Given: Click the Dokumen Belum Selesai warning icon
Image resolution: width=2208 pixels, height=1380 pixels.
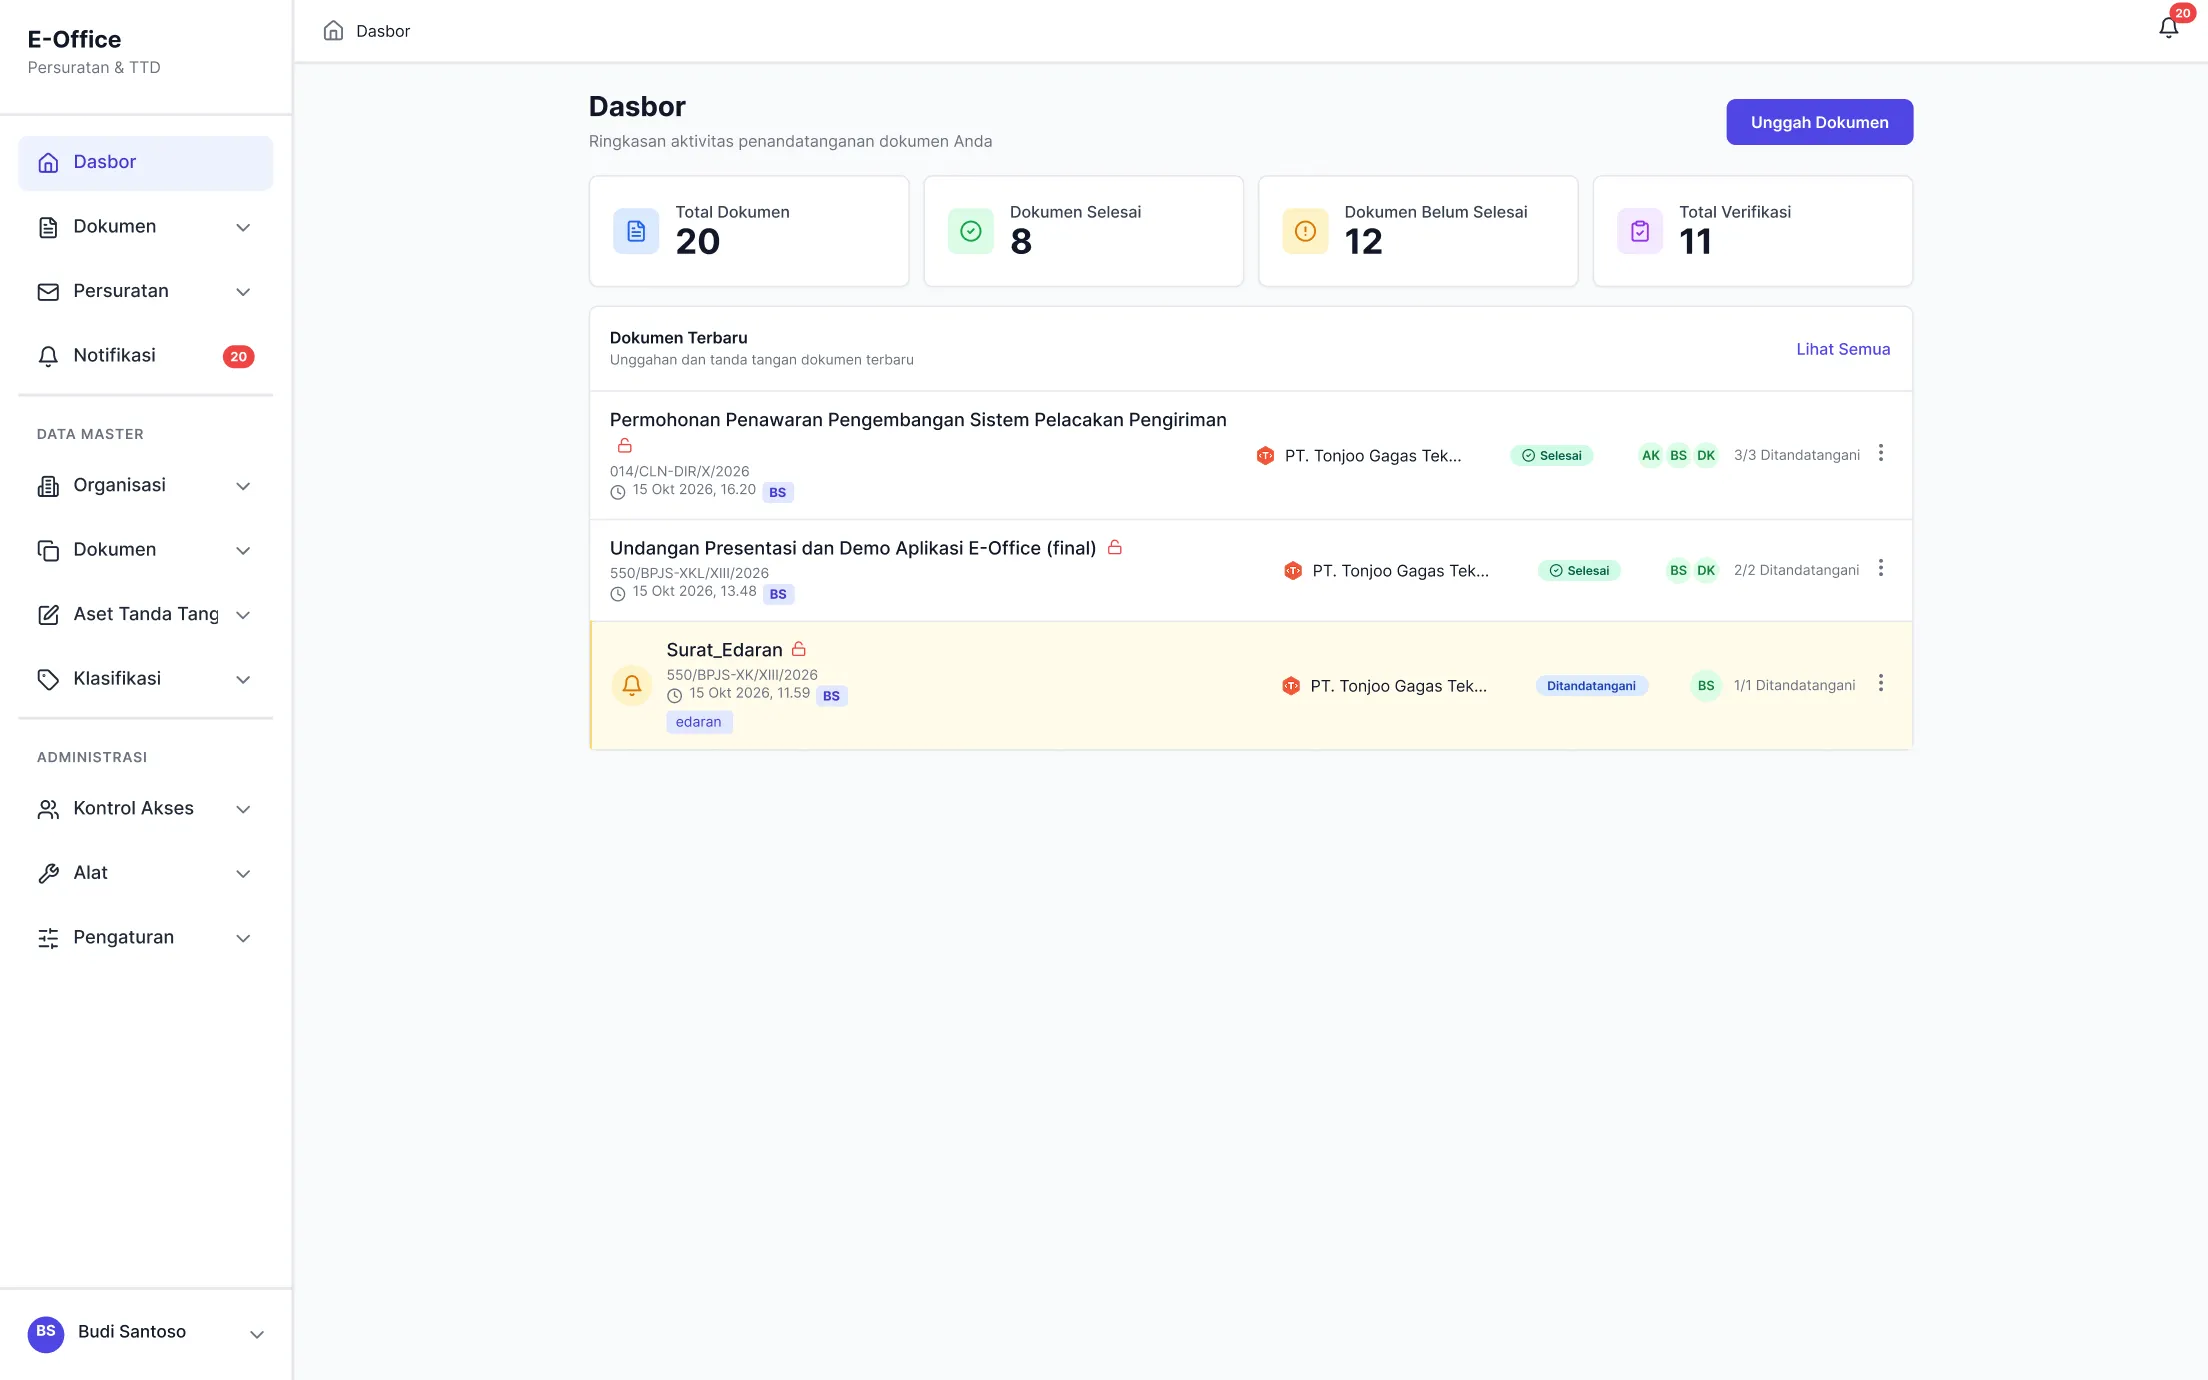Looking at the screenshot, I should pyautogui.click(x=1305, y=231).
